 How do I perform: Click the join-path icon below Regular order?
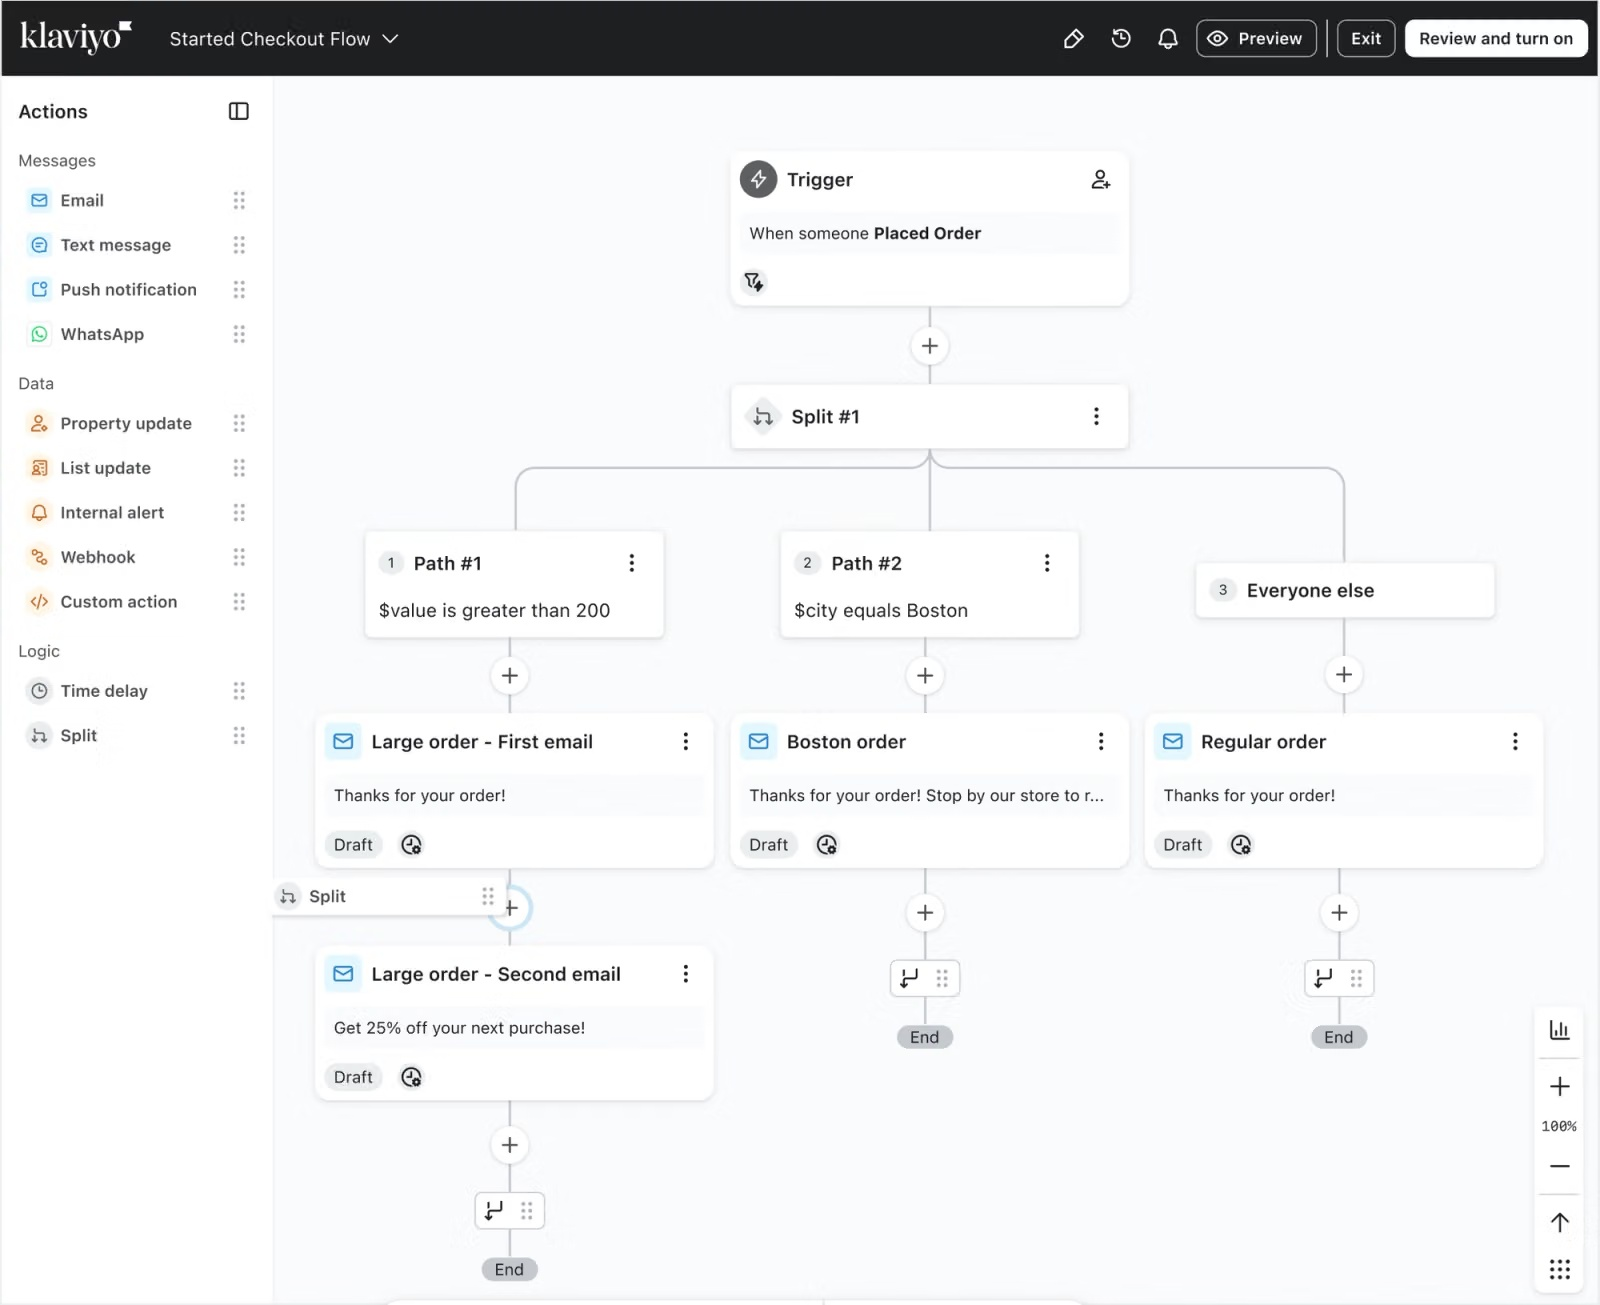pos(1323,978)
